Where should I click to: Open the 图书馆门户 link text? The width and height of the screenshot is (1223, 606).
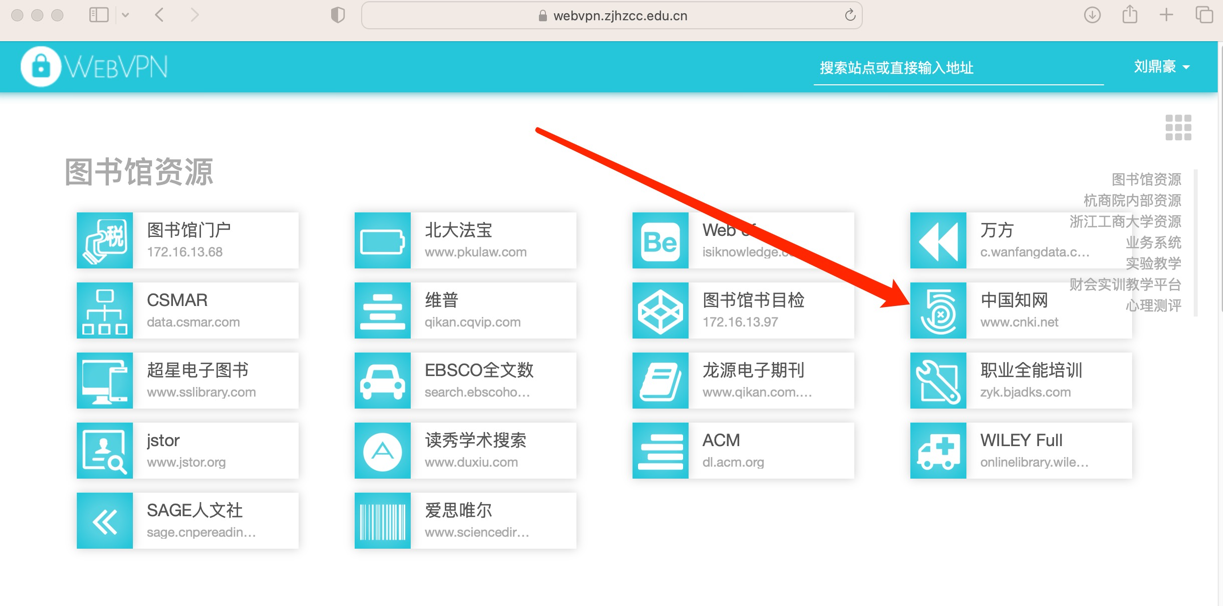click(x=189, y=230)
